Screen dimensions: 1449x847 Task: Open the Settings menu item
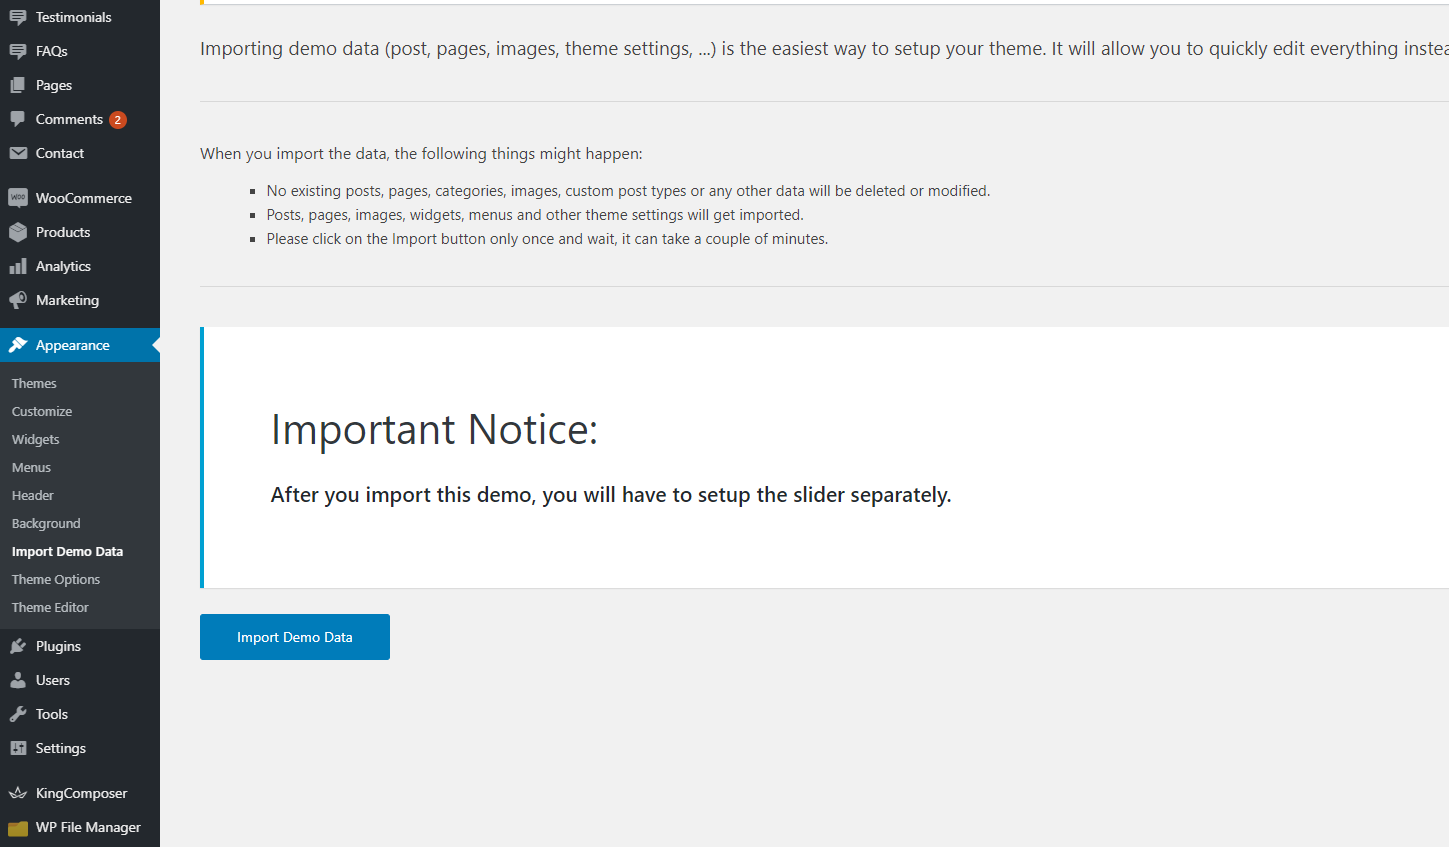coord(61,748)
